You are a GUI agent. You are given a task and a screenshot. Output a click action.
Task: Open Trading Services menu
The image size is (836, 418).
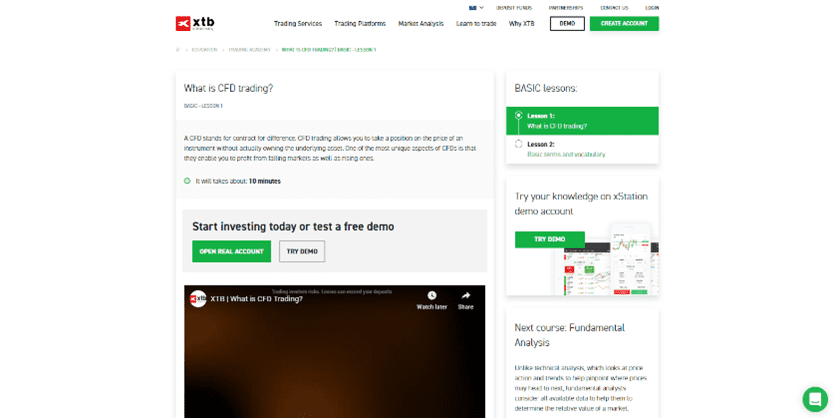click(x=298, y=23)
